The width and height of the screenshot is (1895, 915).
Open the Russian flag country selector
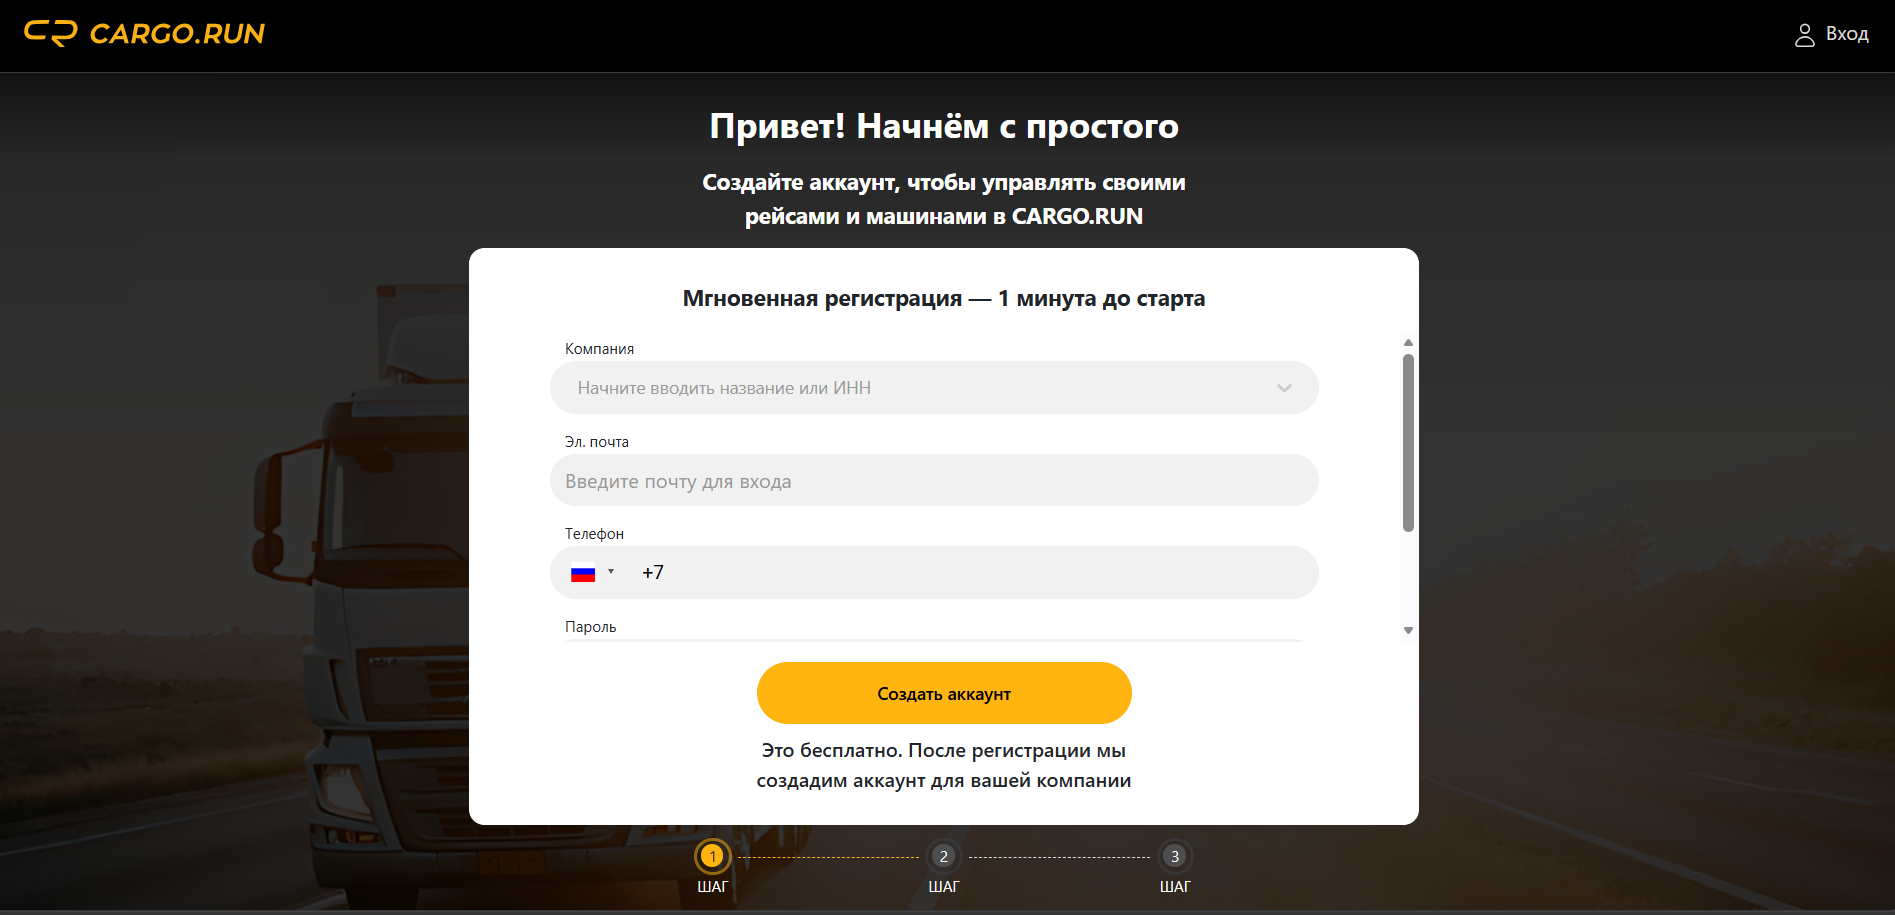coord(592,573)
